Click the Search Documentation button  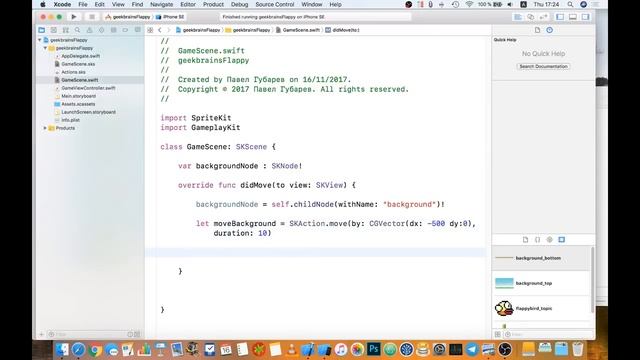pyautogui.click(x=543, y=66)
